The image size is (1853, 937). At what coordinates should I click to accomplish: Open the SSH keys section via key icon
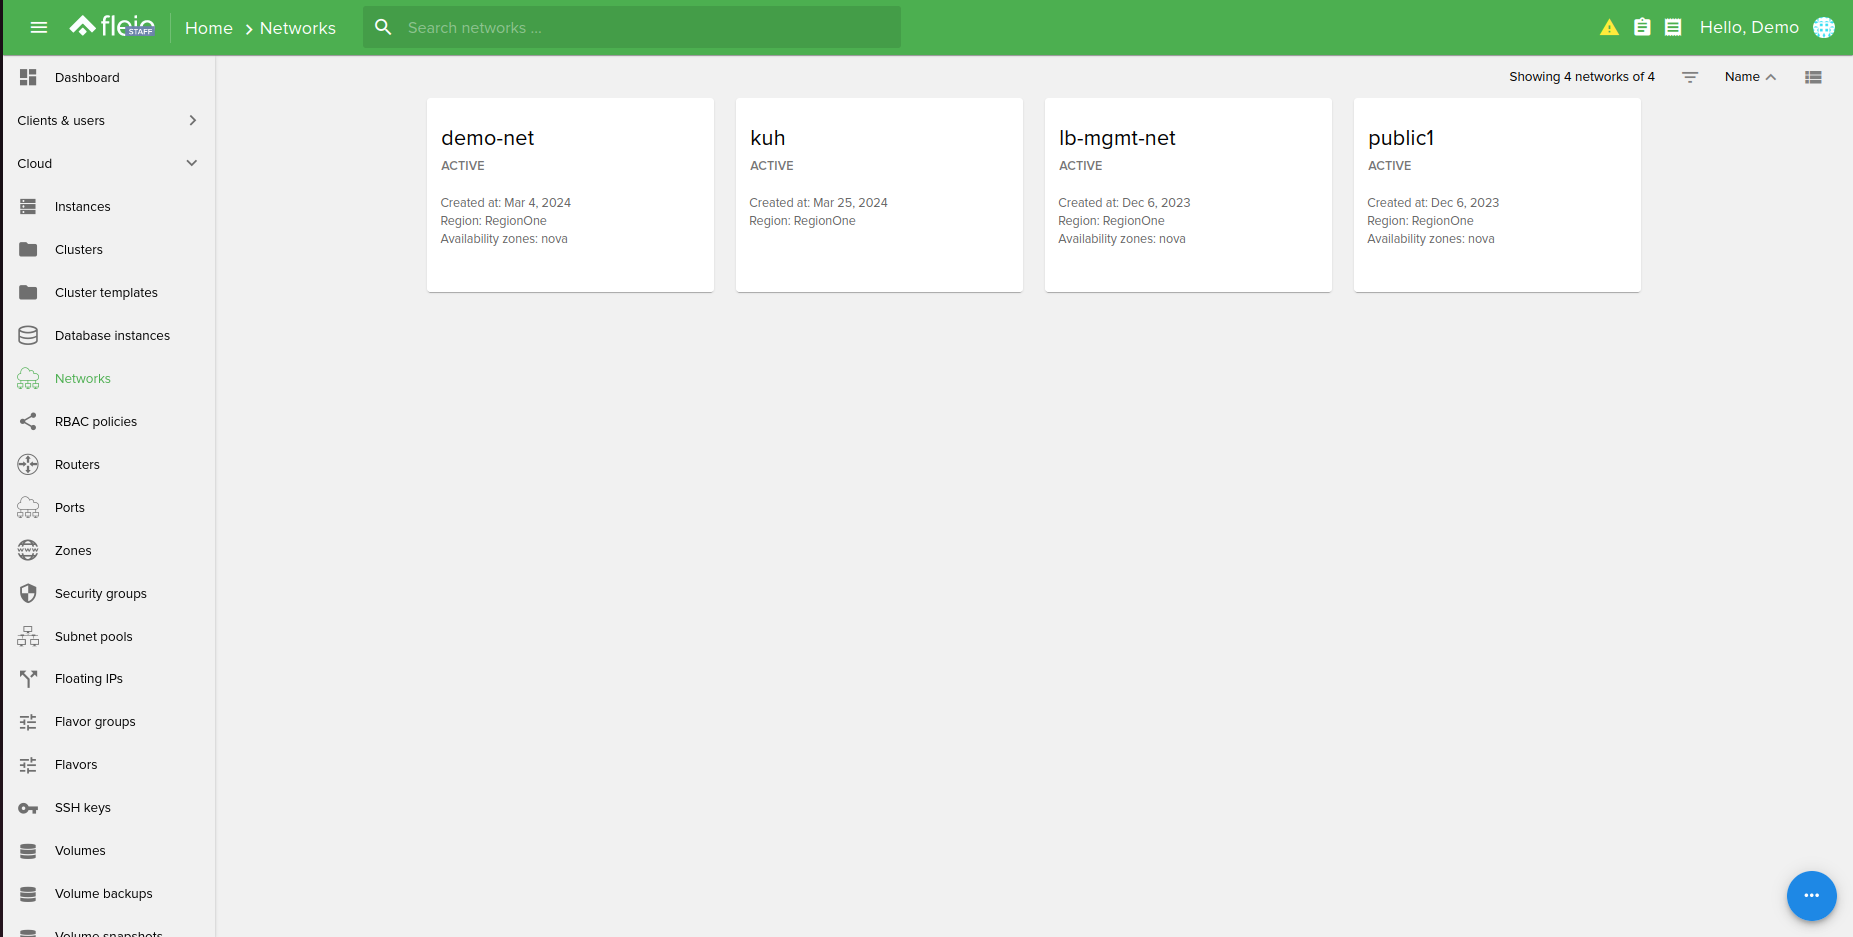click(x=28, y=807)
